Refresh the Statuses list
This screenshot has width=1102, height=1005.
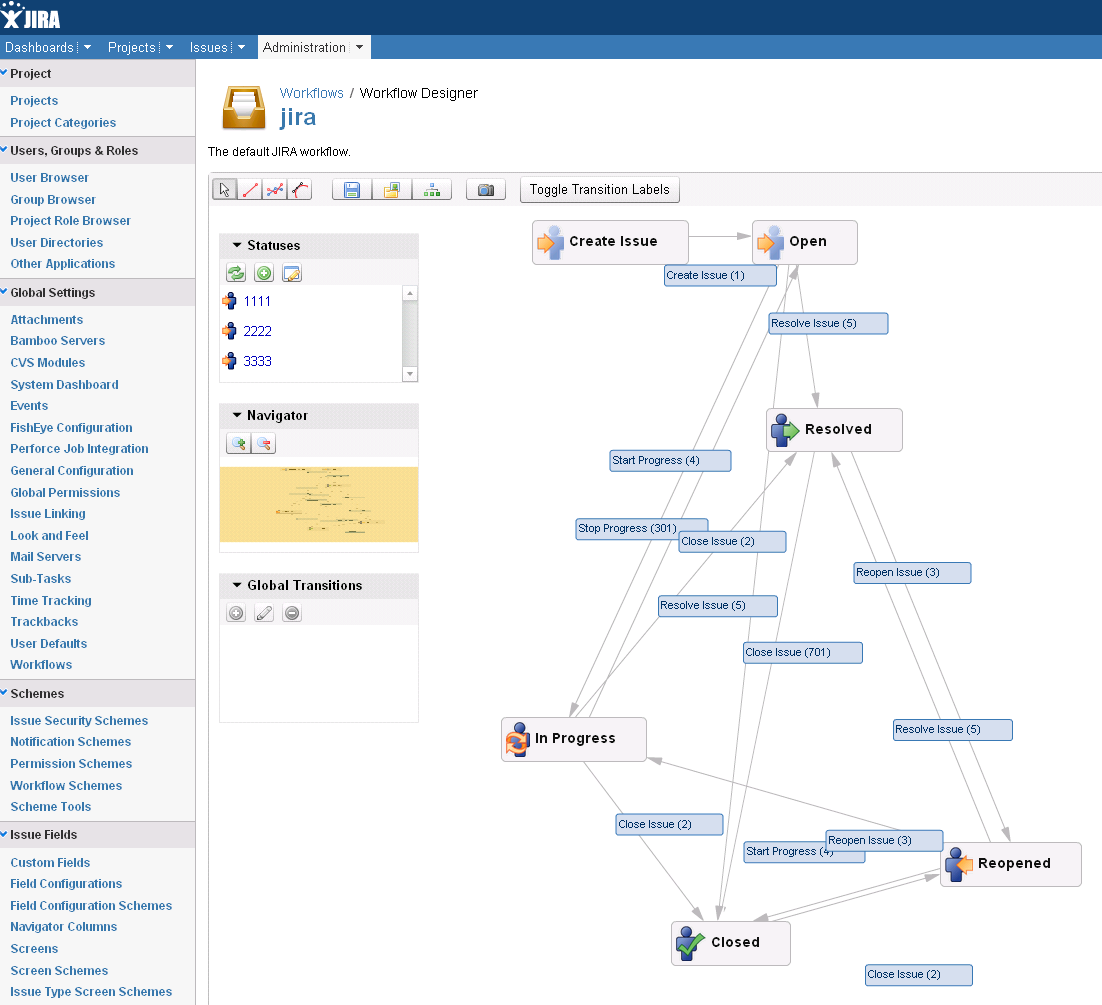236,273
